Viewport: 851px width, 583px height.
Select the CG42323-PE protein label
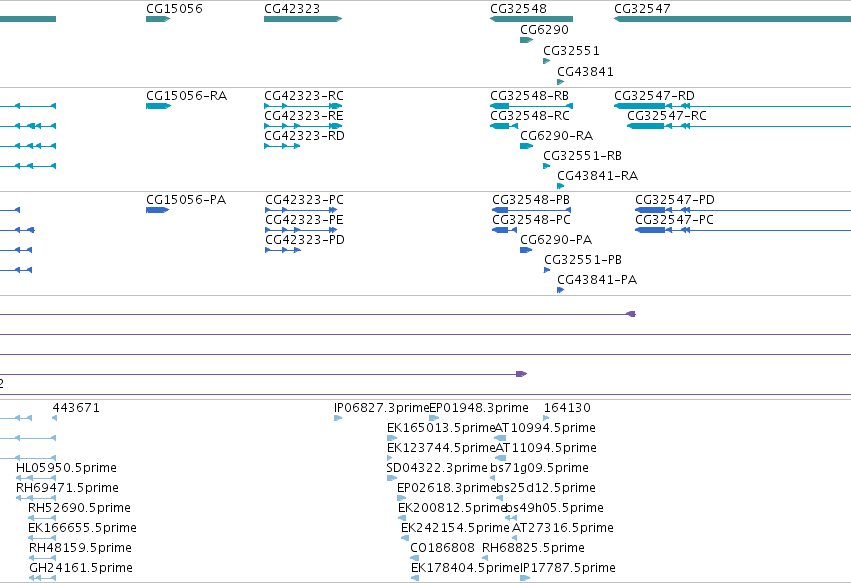coord(304,220)
